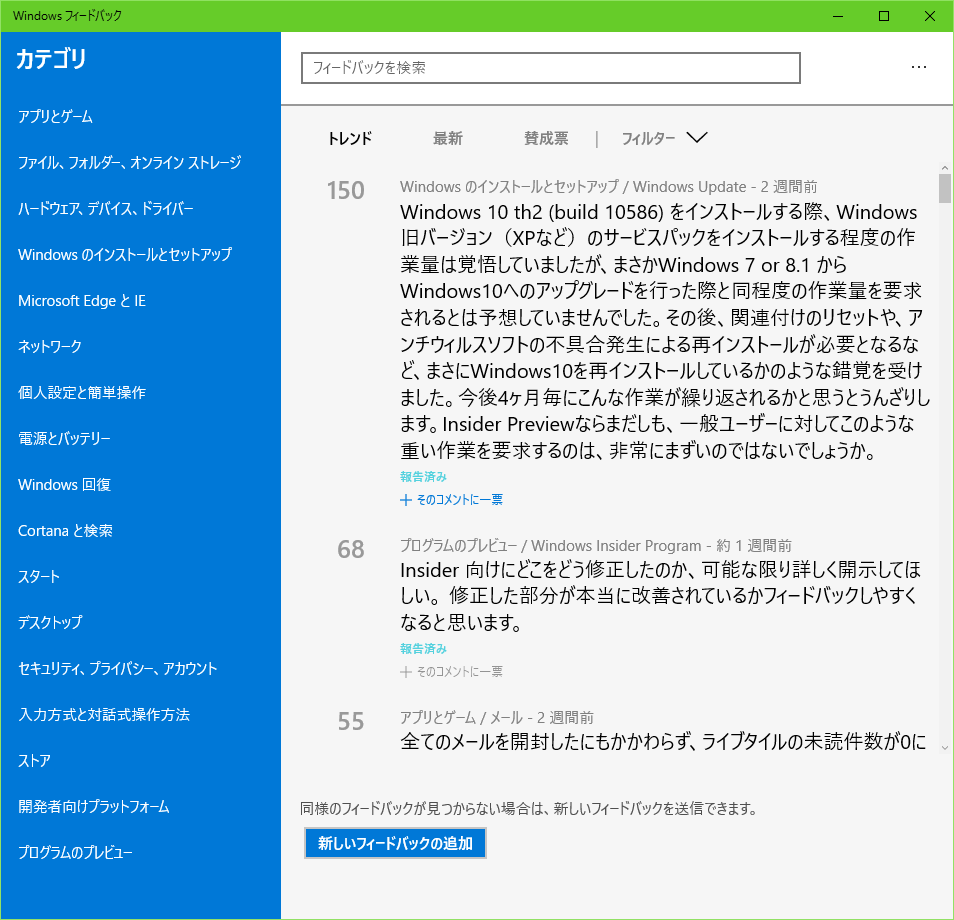Open プログラムのプレビュー category

click(x=75, y=852)
